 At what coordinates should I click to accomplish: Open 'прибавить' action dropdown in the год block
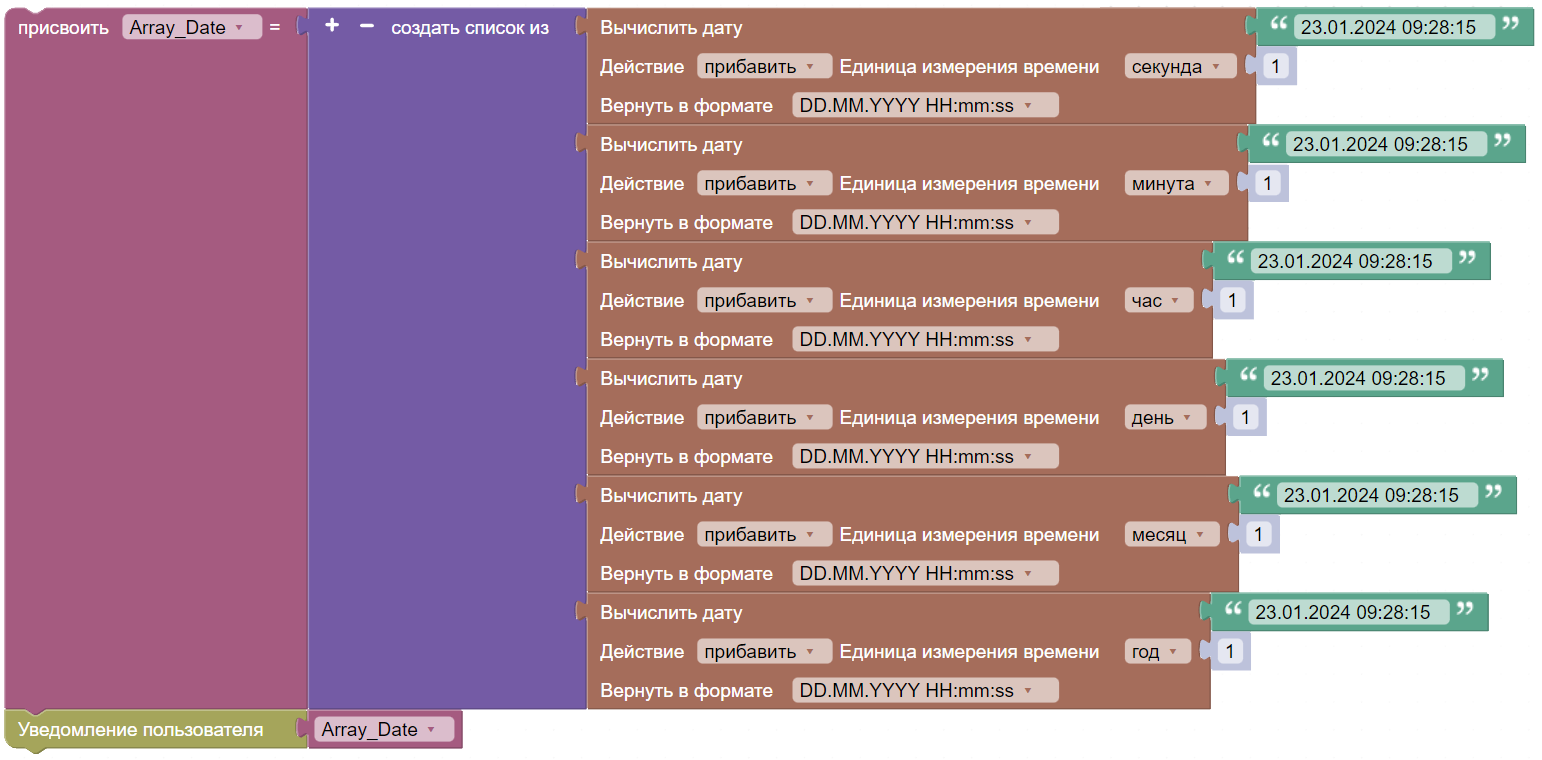(764, 652)
